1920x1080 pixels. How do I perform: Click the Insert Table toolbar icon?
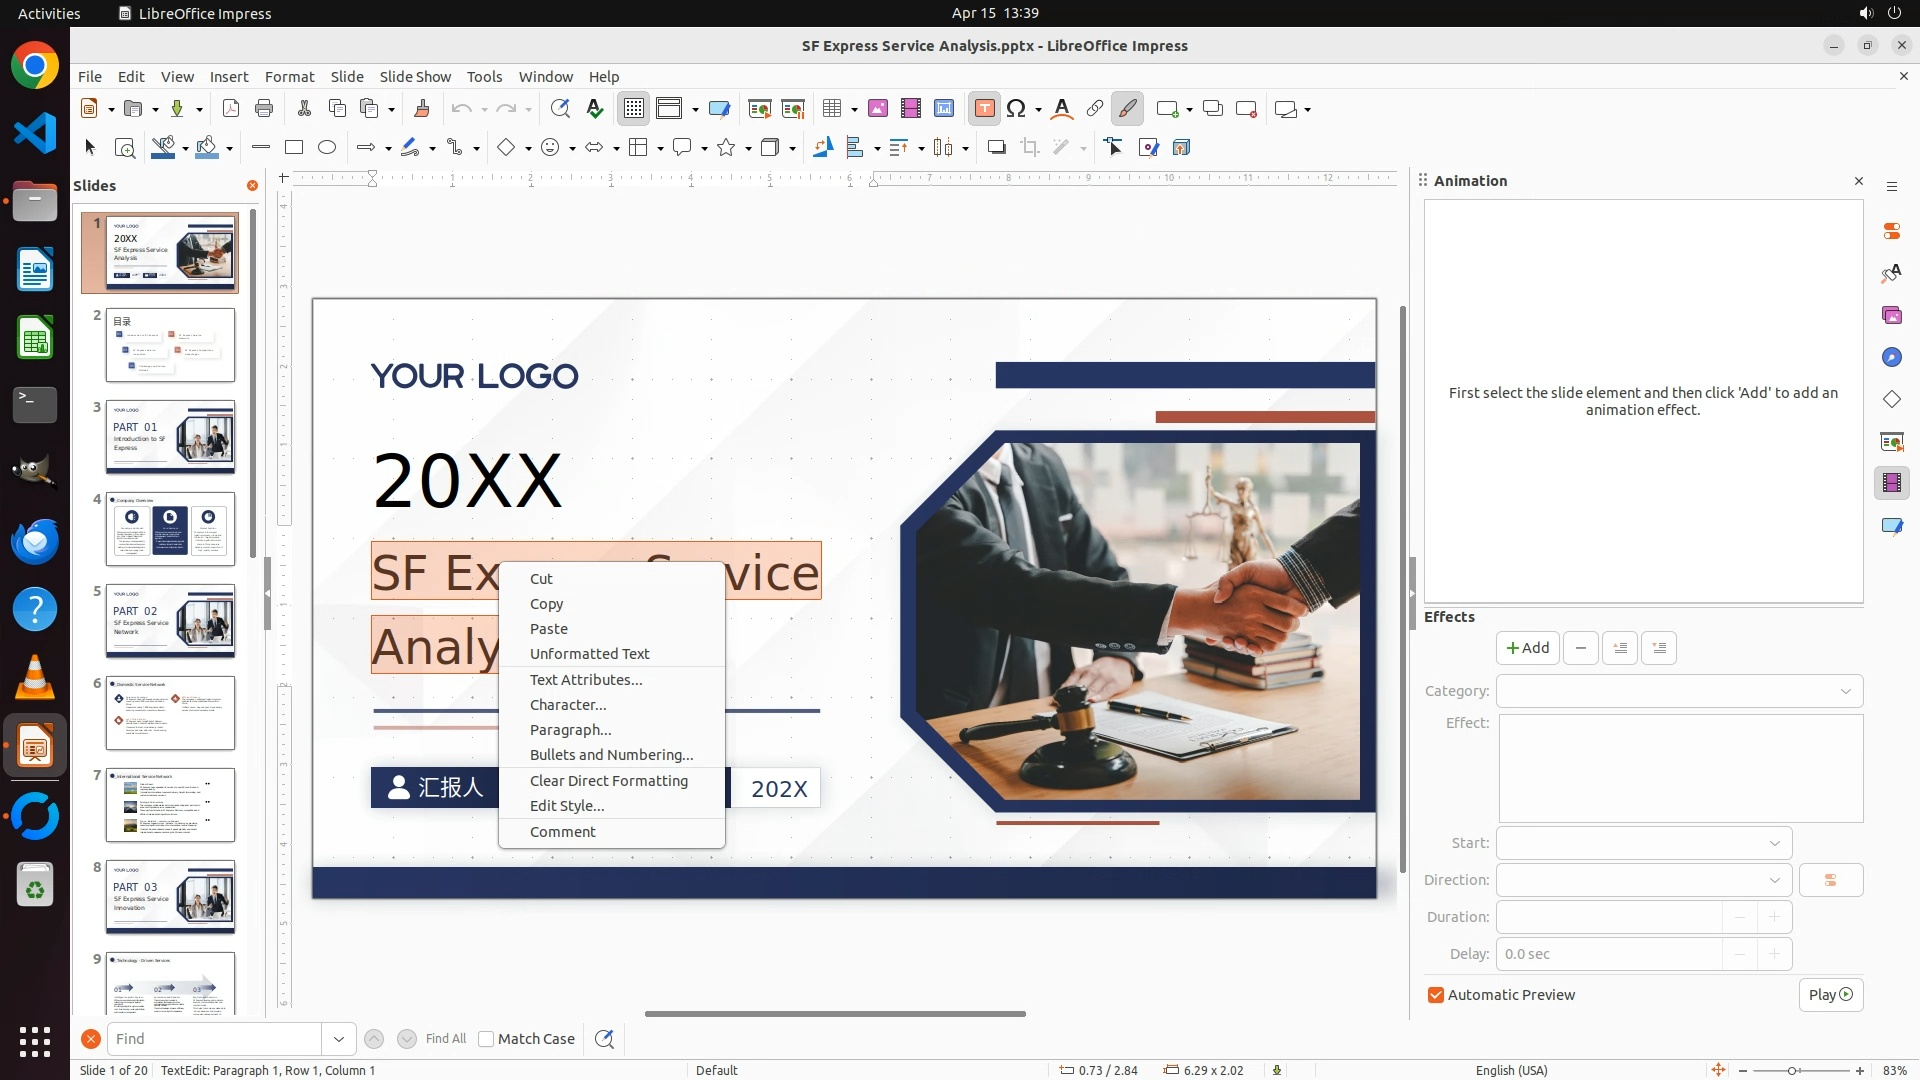click(x=831, y=109)
